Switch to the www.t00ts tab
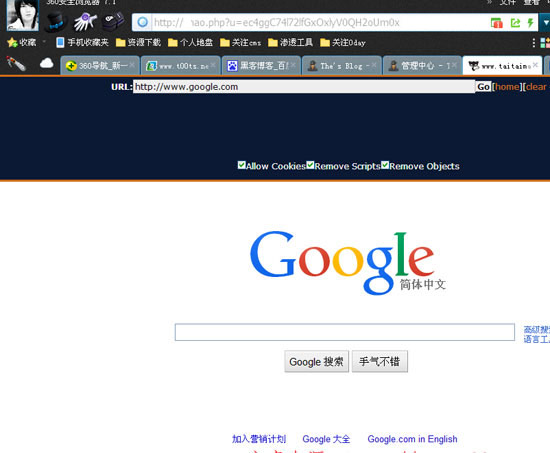Viewport: 550px width, 453px height. click(x=180, y=66)
